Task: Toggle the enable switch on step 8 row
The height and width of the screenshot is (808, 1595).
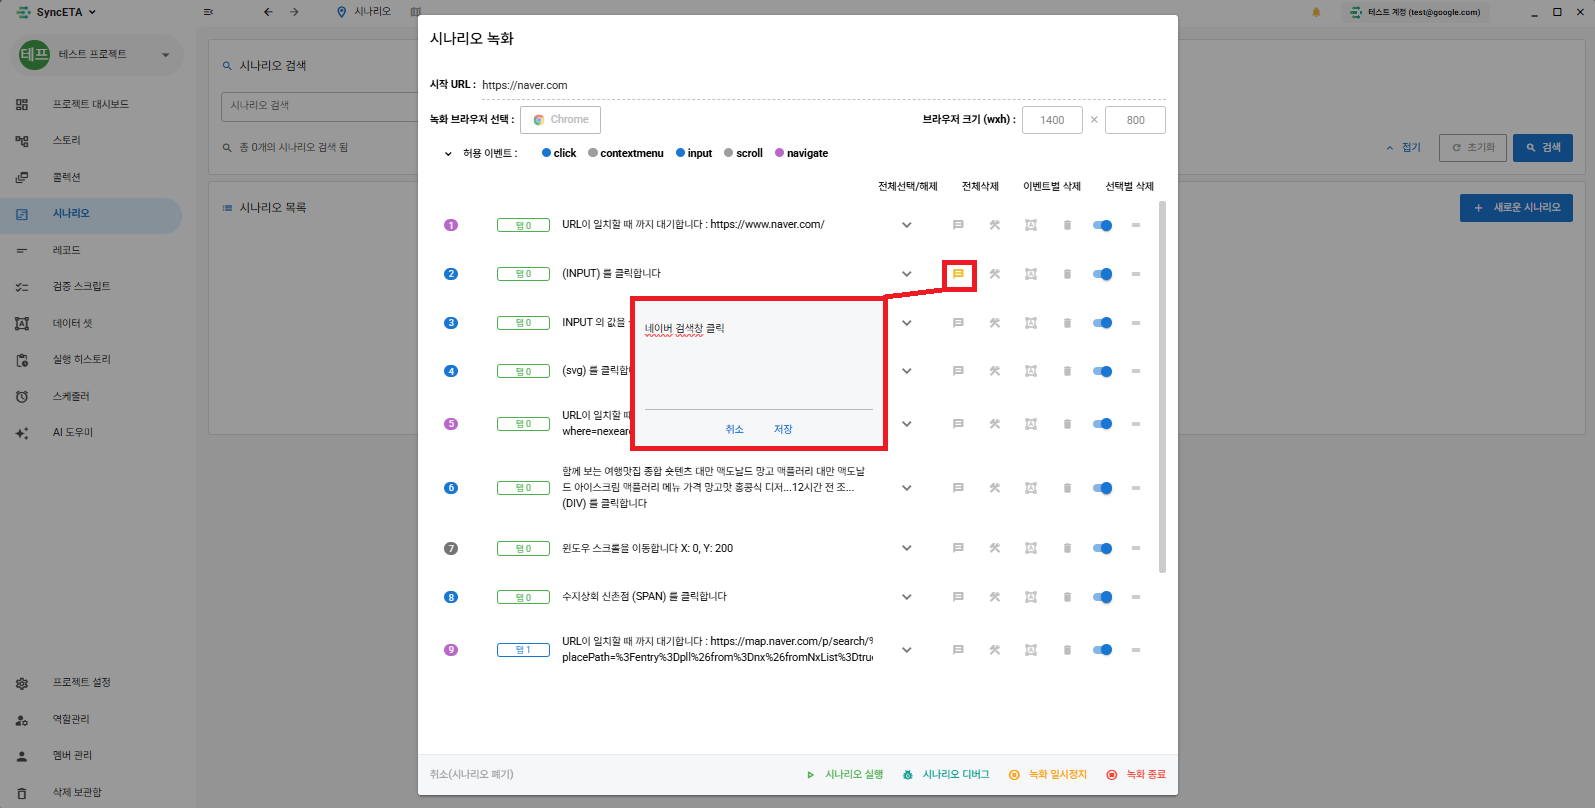Action: coord(1102,597)
